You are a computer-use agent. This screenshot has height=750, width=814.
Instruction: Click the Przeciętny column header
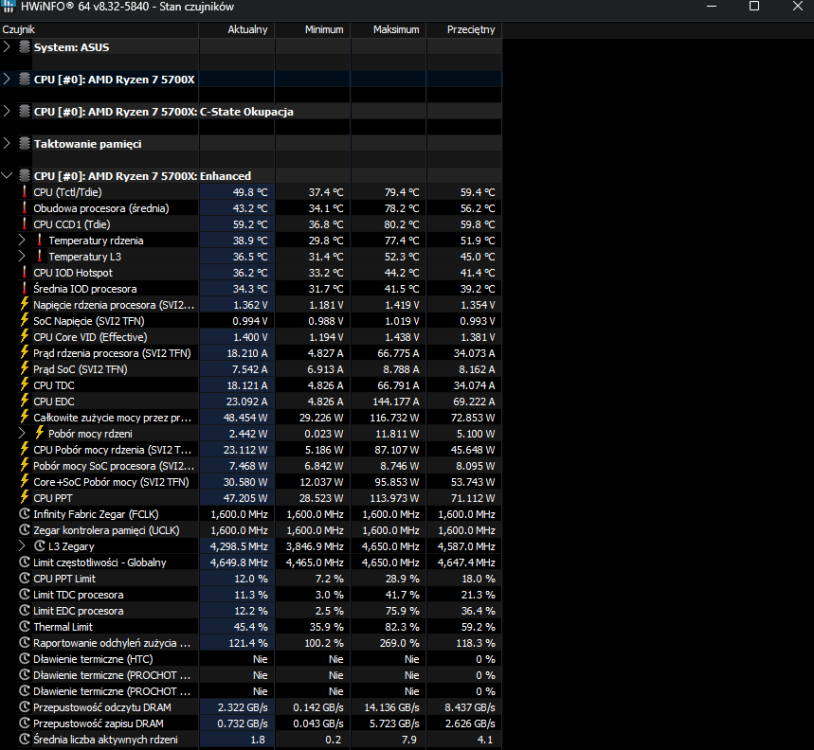464,30
